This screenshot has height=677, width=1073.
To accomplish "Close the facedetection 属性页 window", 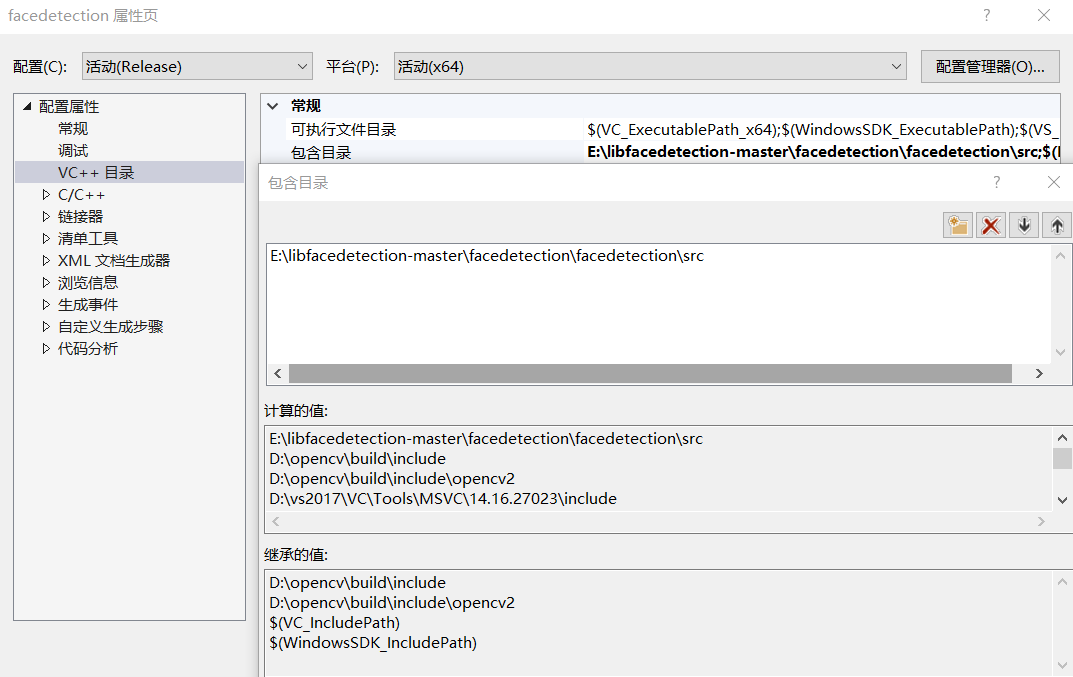I will click(x=1044, y=15).
